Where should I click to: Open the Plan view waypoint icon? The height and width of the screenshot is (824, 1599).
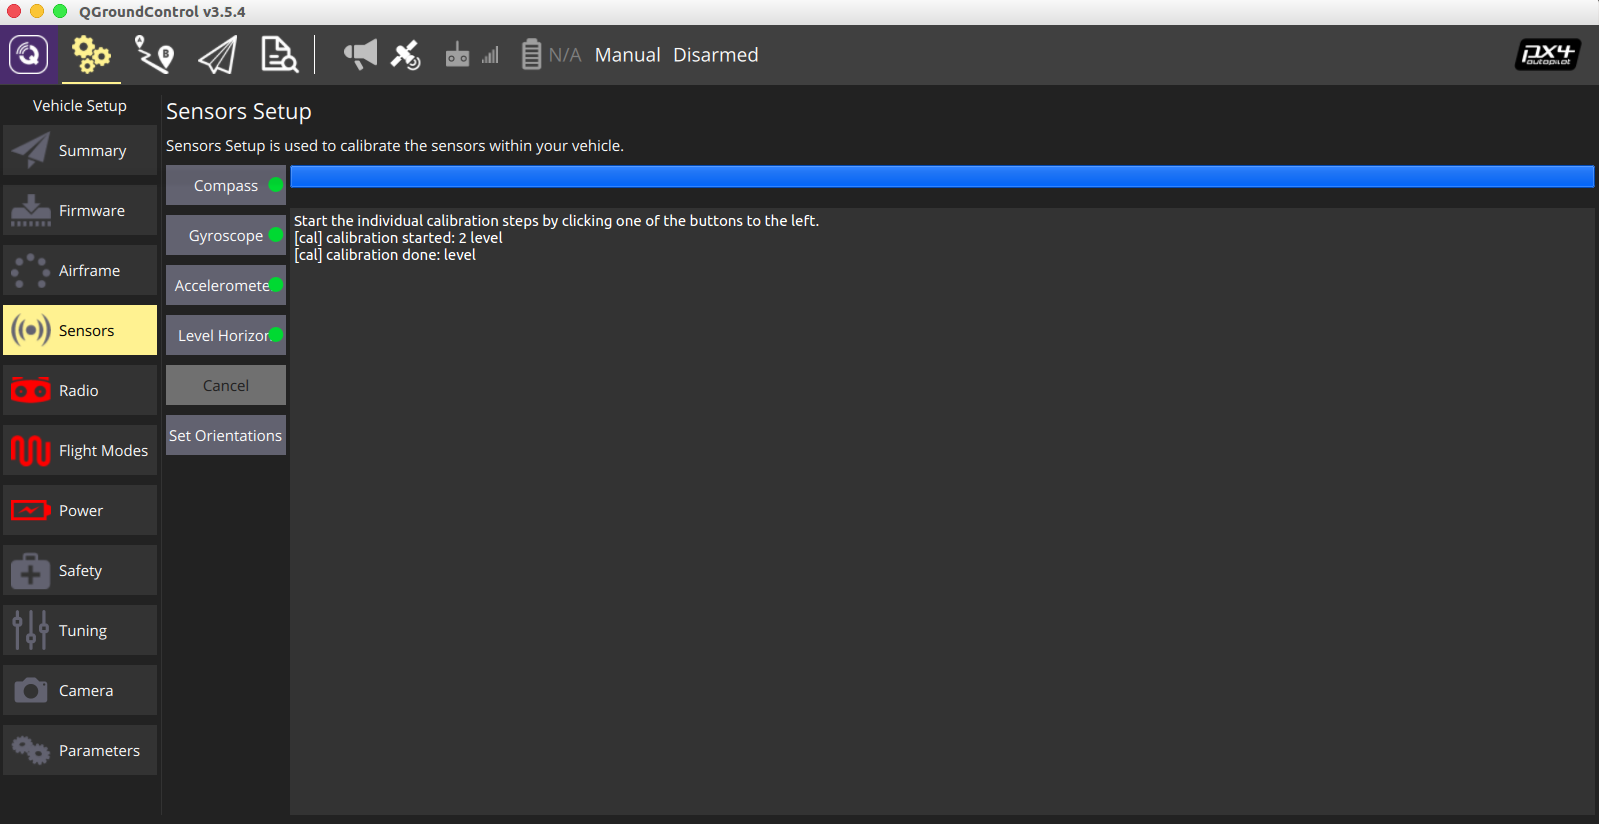pyautogui.click(x=154, y=55)
